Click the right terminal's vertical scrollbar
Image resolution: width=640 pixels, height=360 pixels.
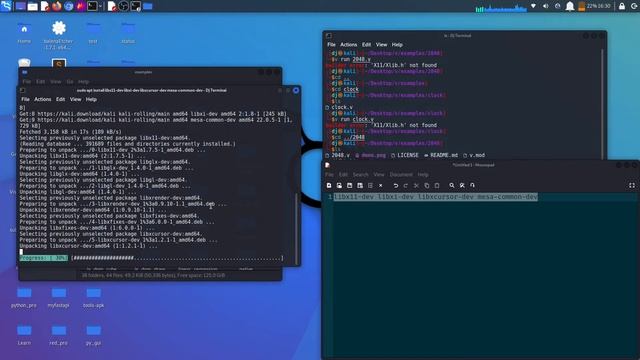602,104
